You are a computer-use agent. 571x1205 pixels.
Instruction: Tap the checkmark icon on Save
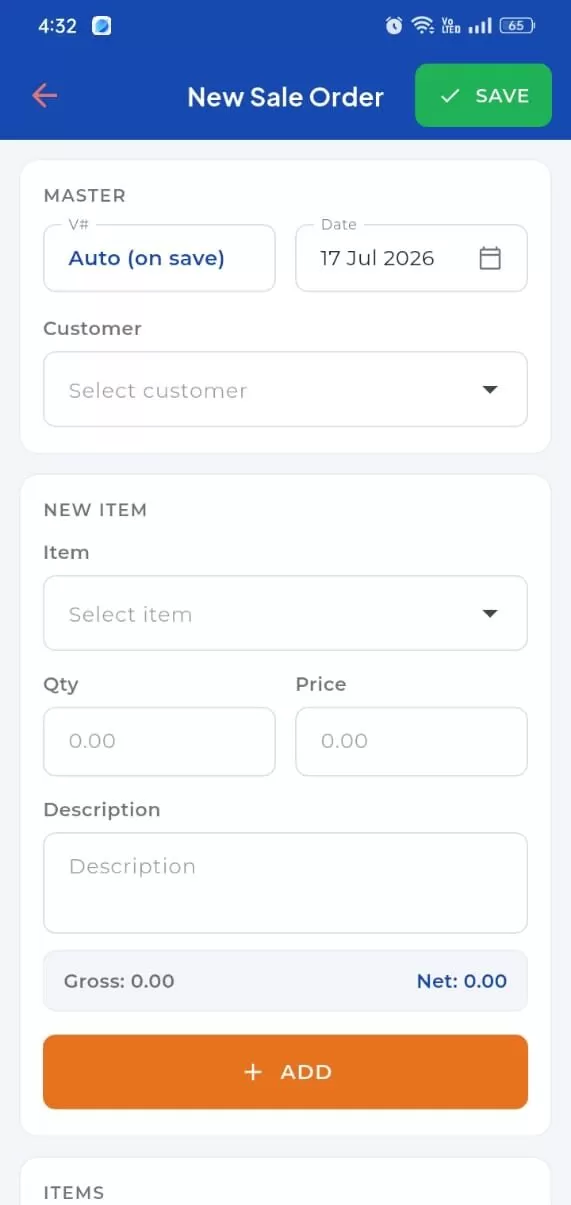(x=450, y=96)
